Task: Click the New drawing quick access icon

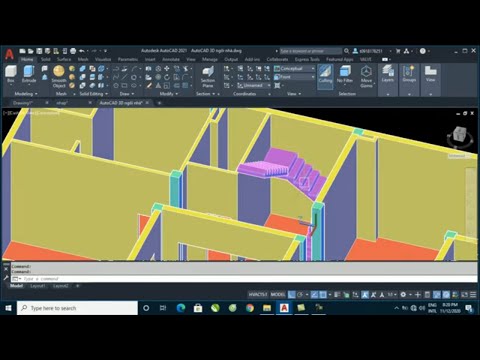Action: (x=22, y=51)
